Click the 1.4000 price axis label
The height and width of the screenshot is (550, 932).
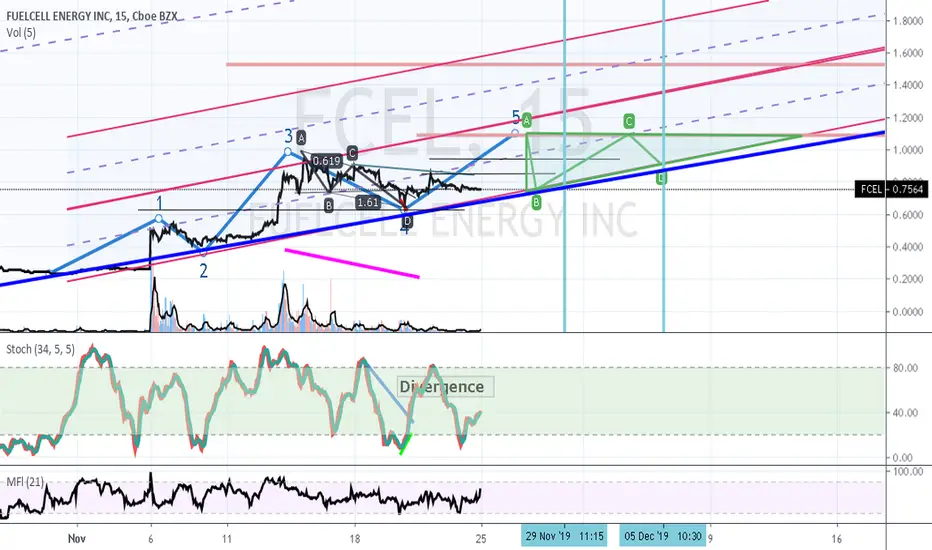coord(908,85)
